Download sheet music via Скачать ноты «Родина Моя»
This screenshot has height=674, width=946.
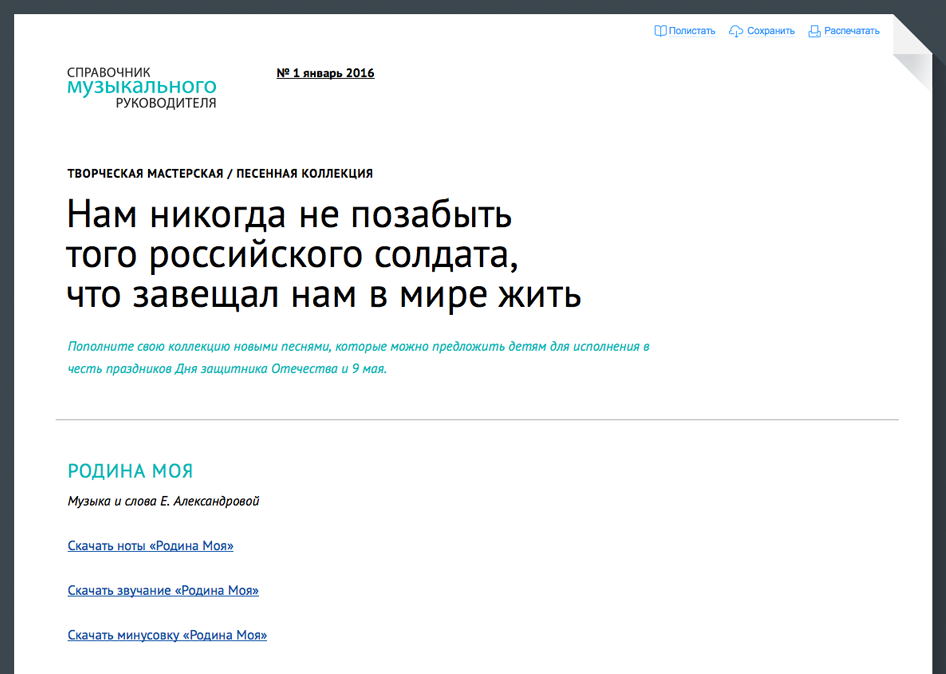pos(150,545)
